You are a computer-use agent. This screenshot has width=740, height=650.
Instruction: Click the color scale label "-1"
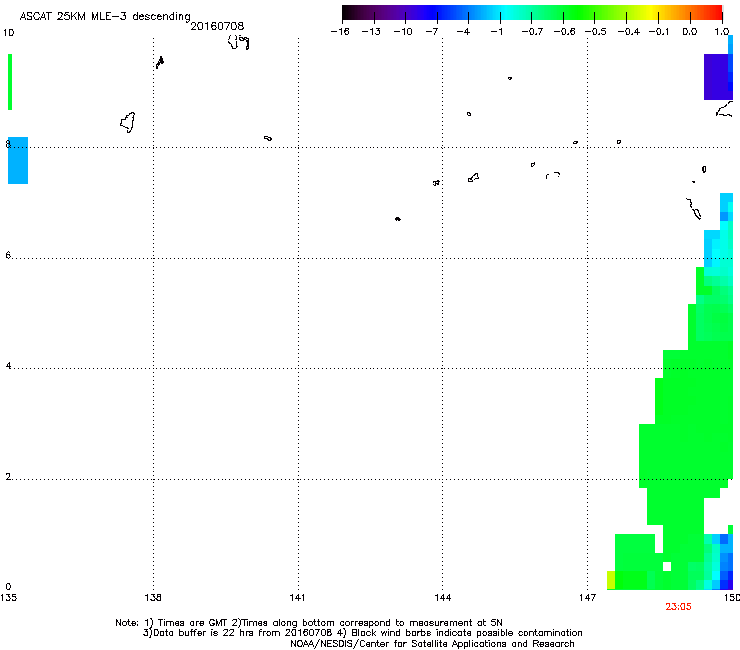[x=496, y=32]
